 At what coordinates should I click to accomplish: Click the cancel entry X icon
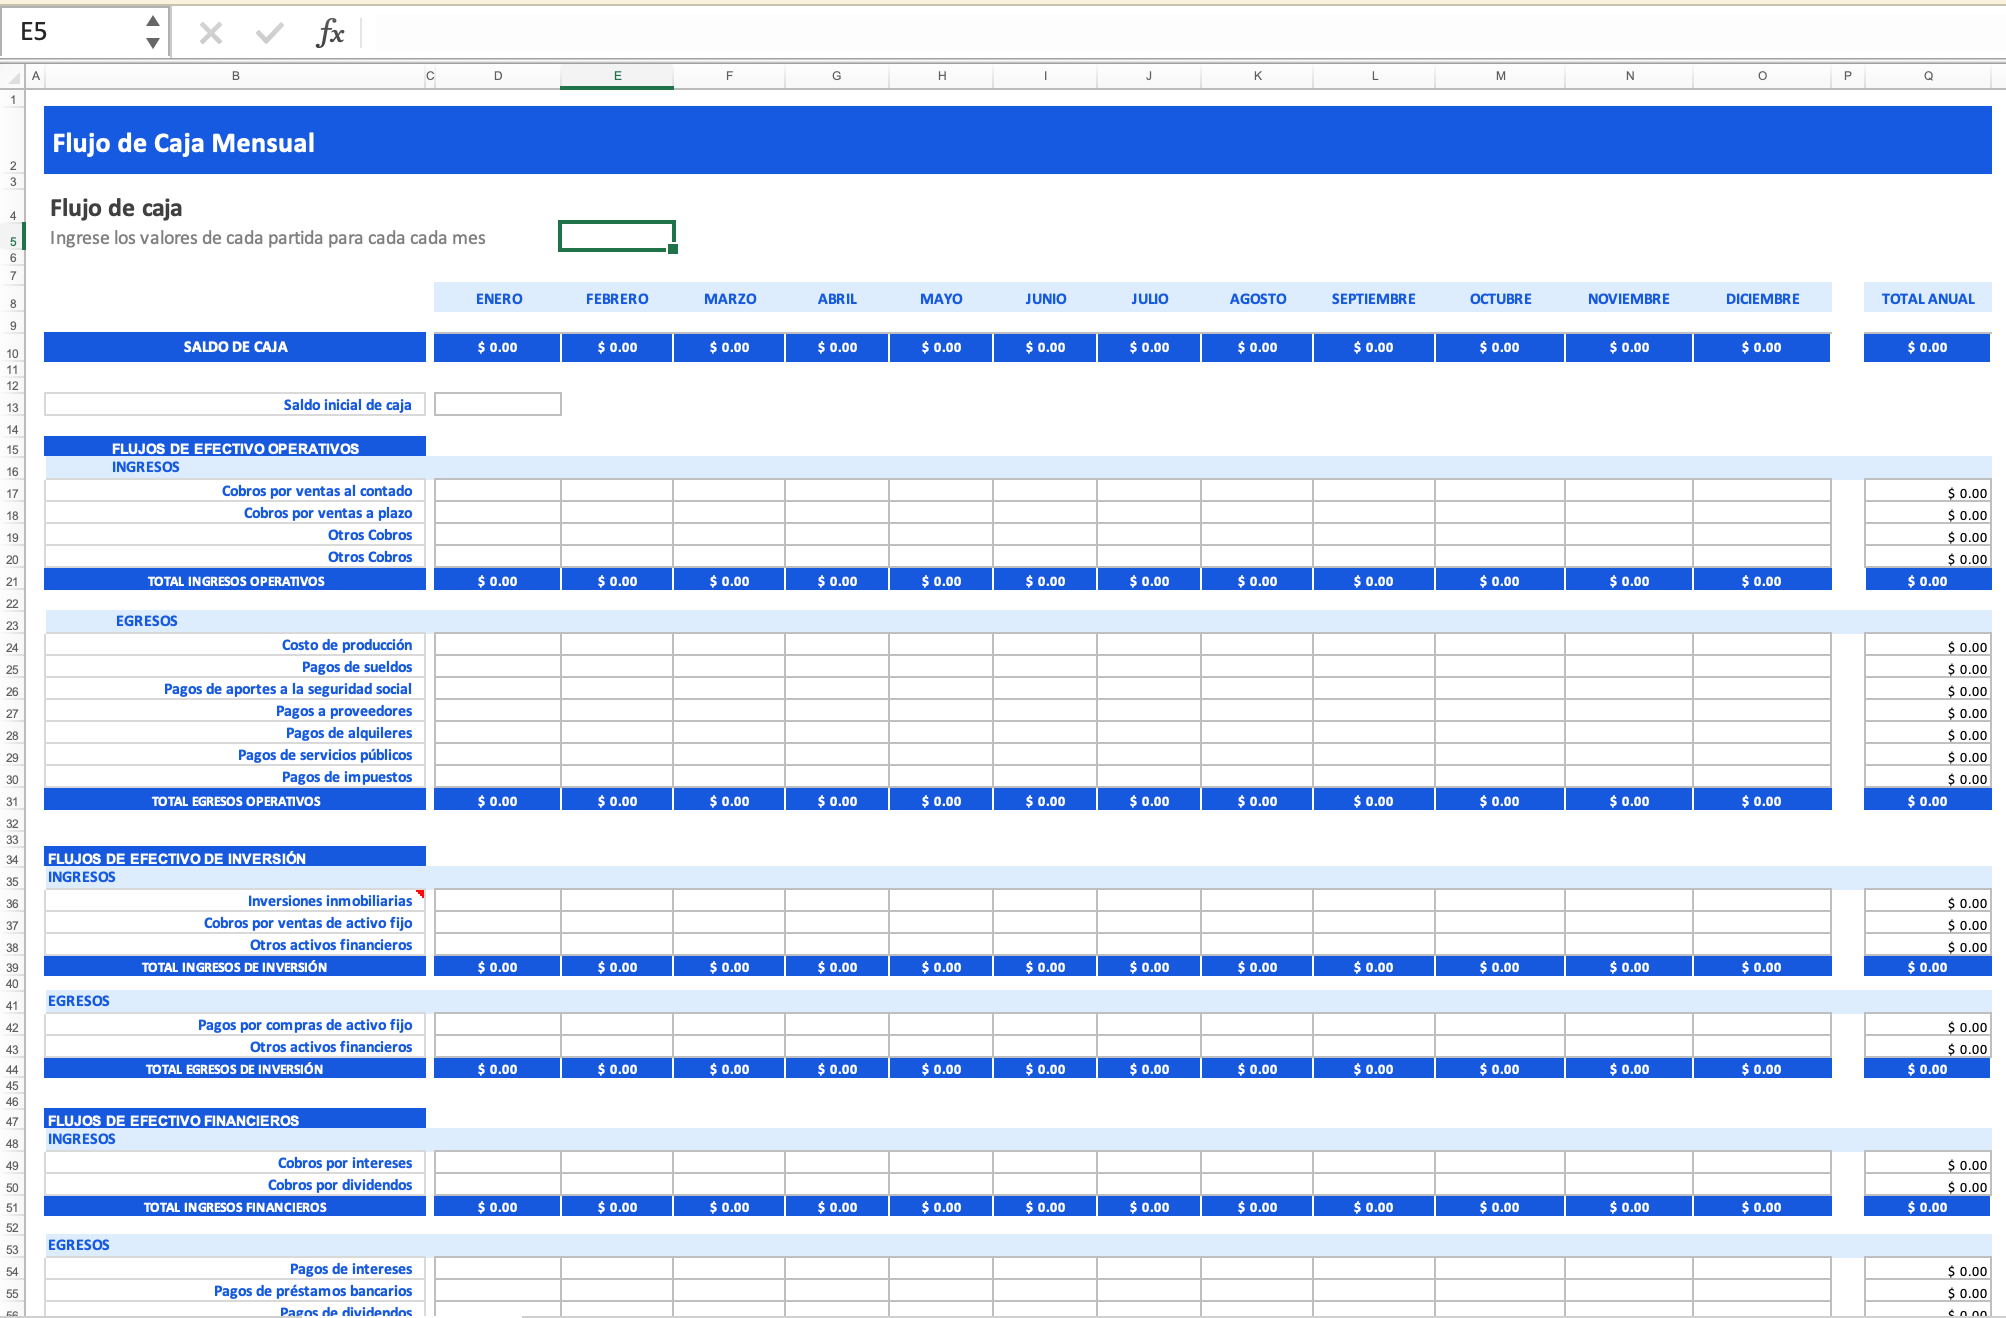coord(210,33)
